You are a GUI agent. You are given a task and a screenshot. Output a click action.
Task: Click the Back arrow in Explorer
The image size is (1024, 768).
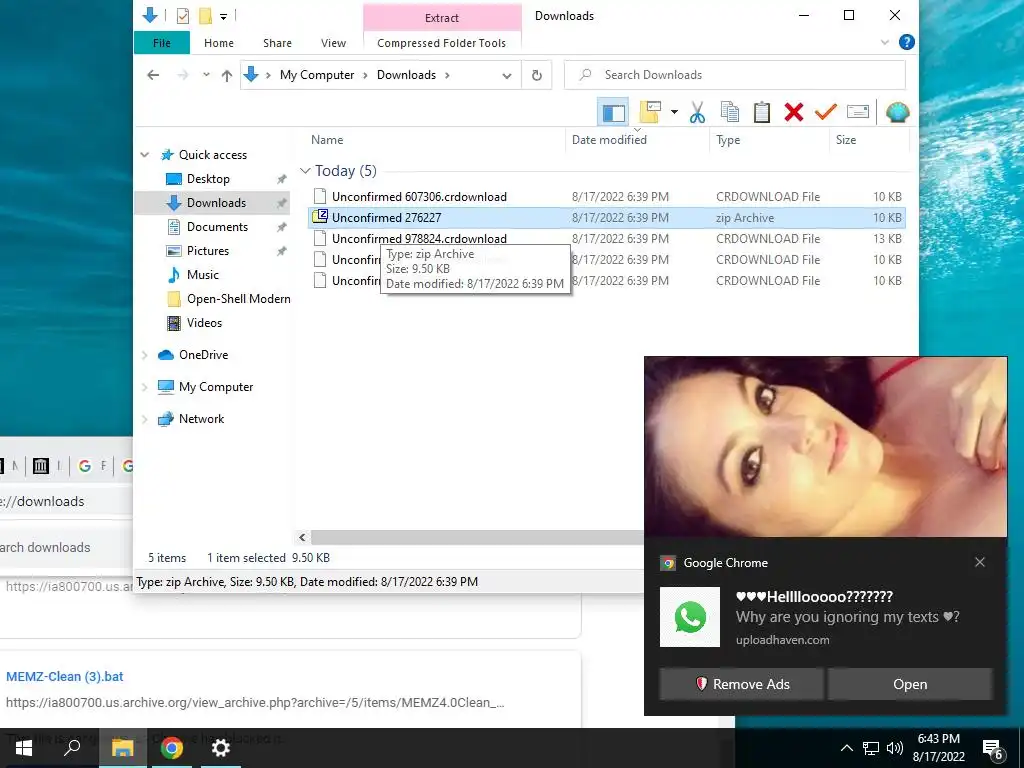point(153,75)
